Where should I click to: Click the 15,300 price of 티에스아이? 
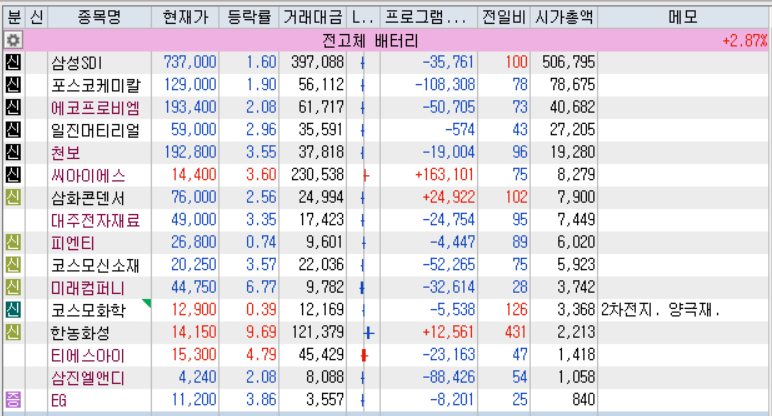pos(194,354)
